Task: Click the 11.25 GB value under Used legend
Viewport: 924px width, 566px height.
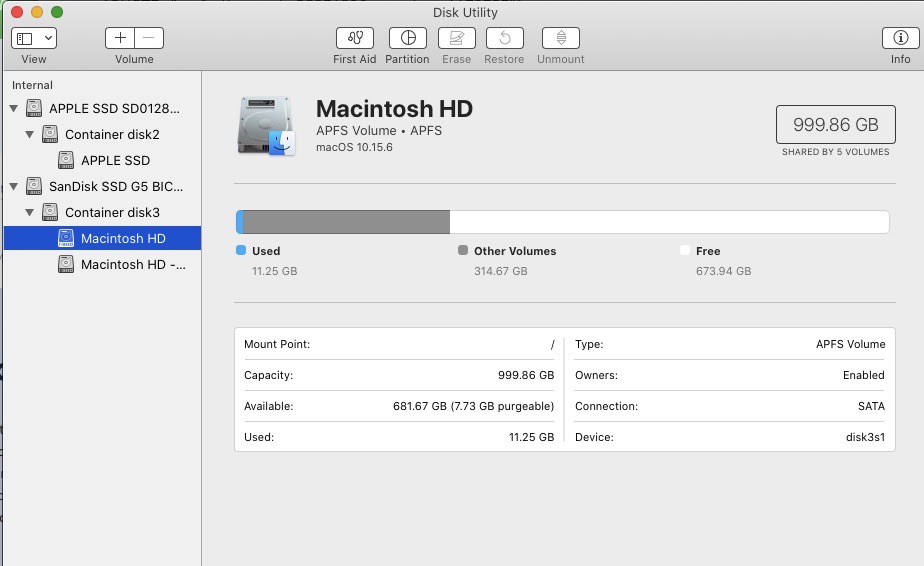Action: (x=275, y=271)
